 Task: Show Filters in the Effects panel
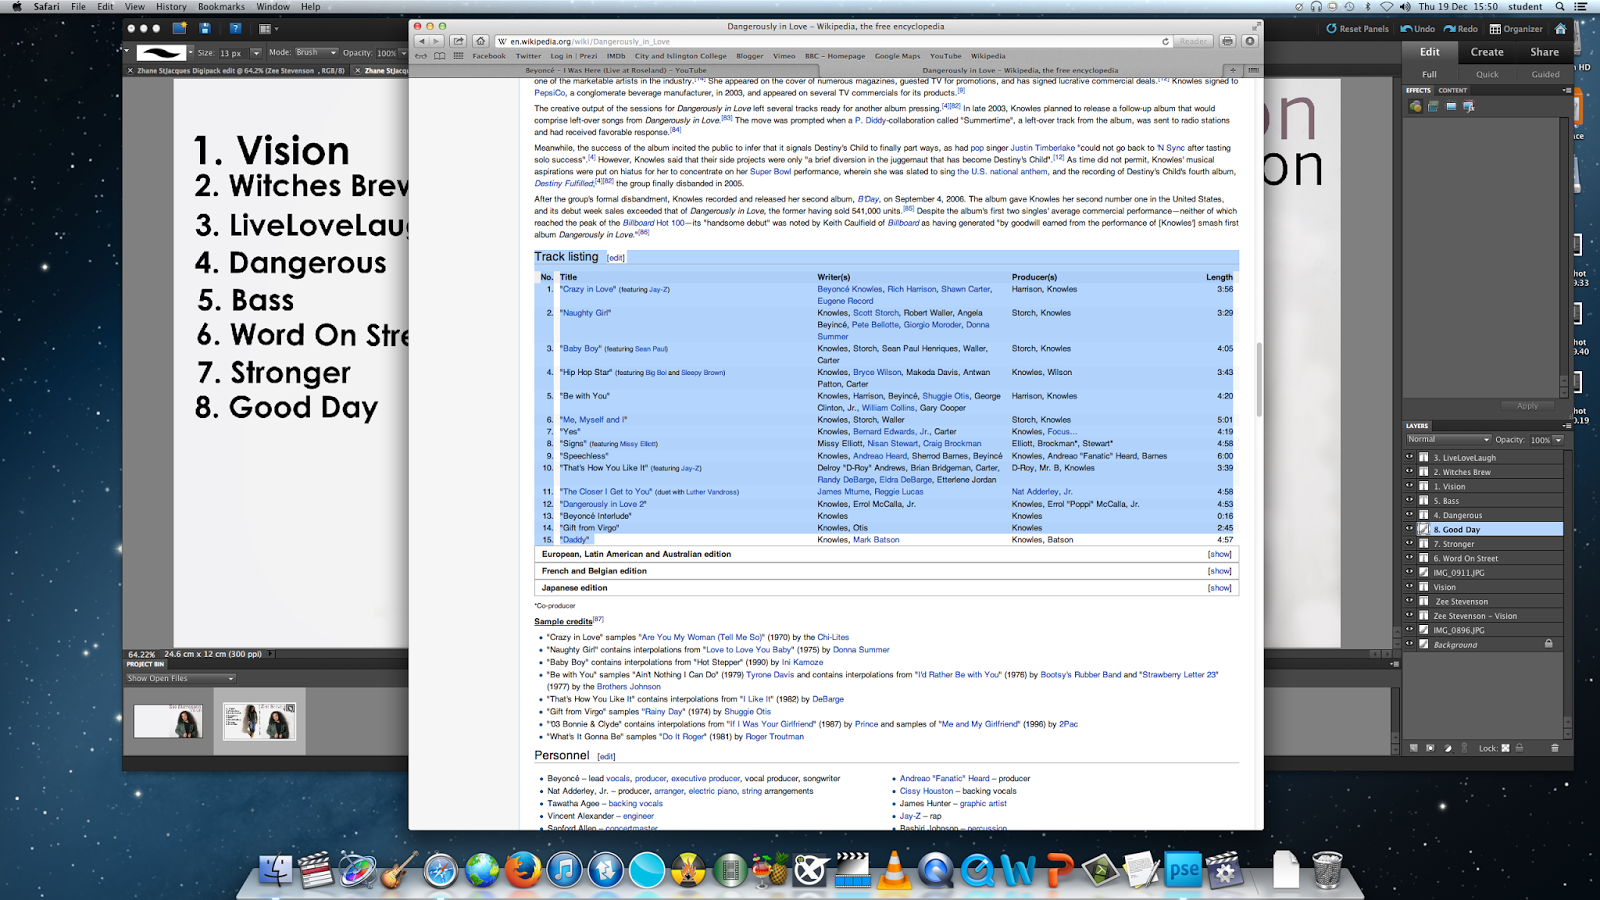tap(1415, 106)
